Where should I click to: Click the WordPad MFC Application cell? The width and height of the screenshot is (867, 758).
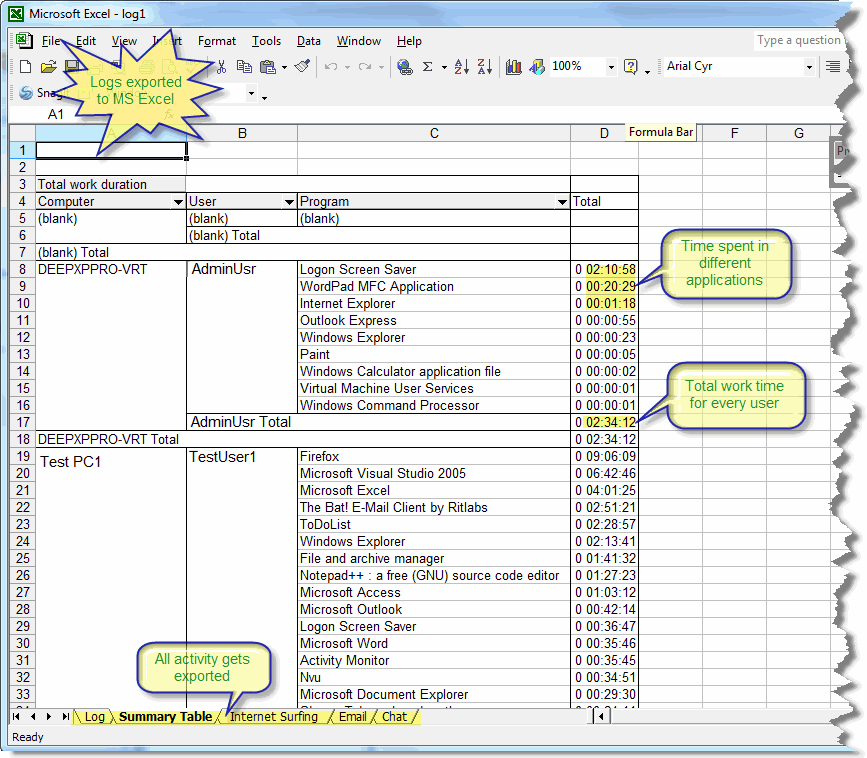pyautogui.click(x=434, y=286)
